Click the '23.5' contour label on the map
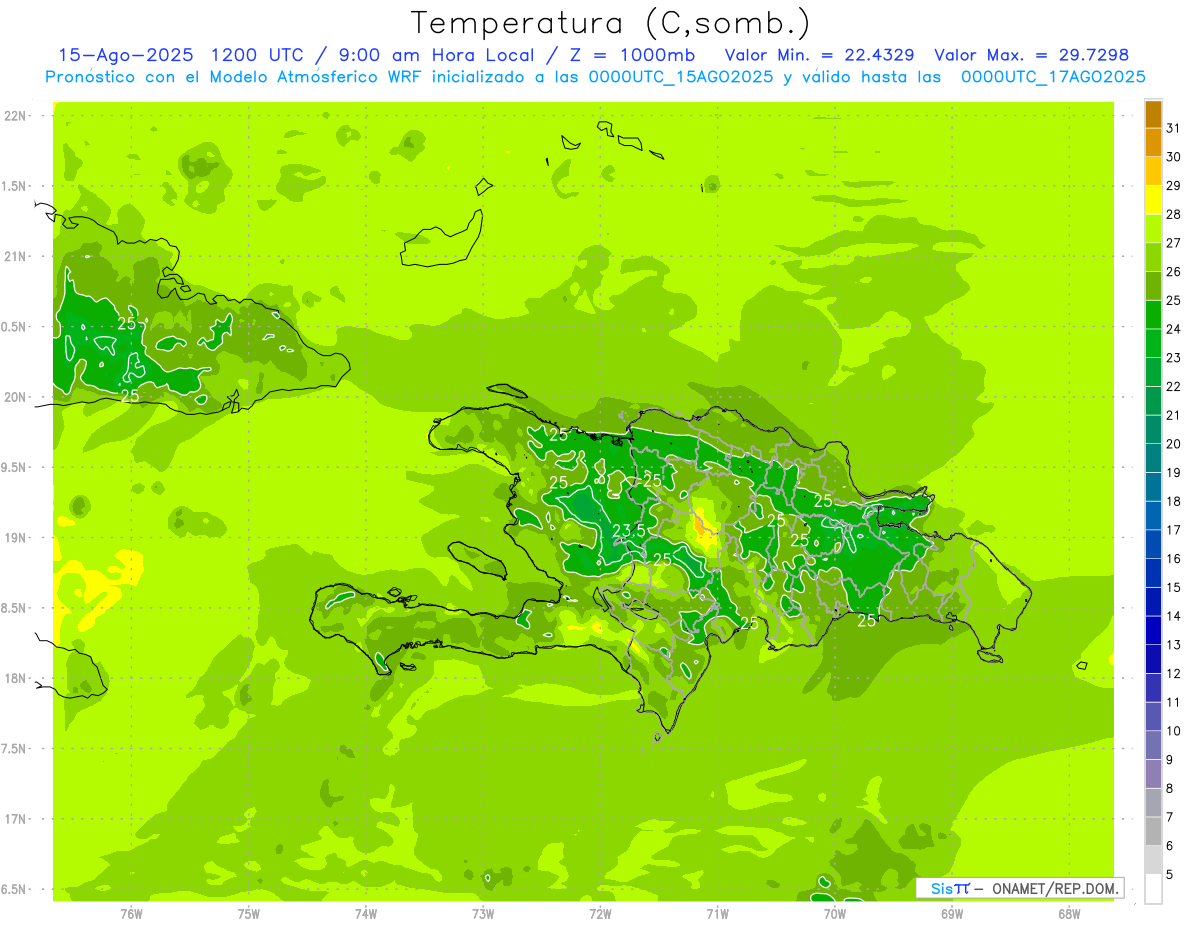 tap(628, 531)
